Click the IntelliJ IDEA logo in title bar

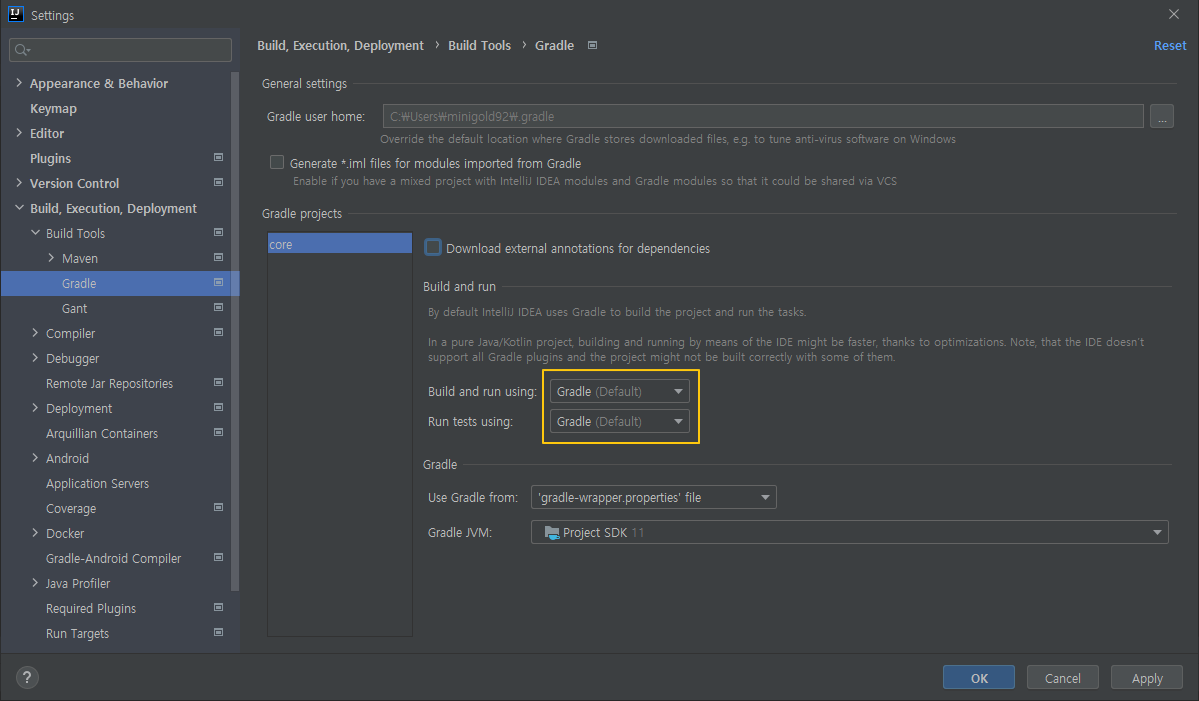point(15,15)
